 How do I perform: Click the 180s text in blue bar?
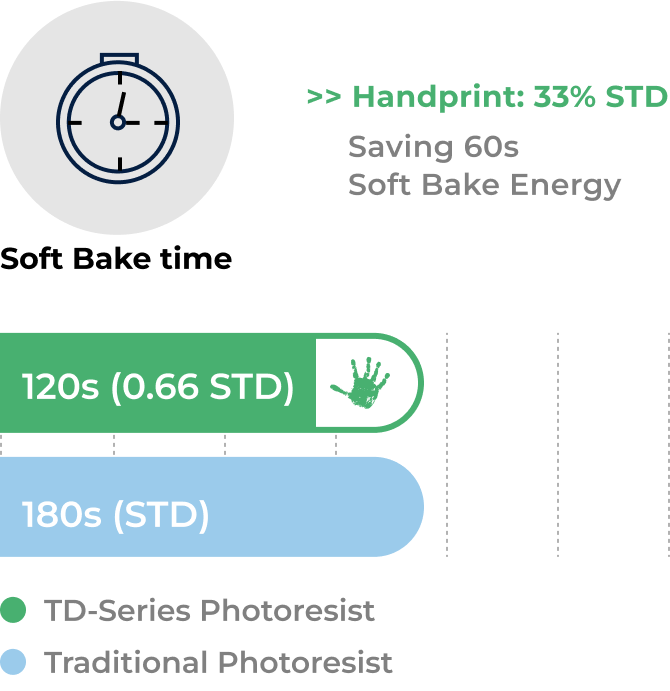(62, 514)
